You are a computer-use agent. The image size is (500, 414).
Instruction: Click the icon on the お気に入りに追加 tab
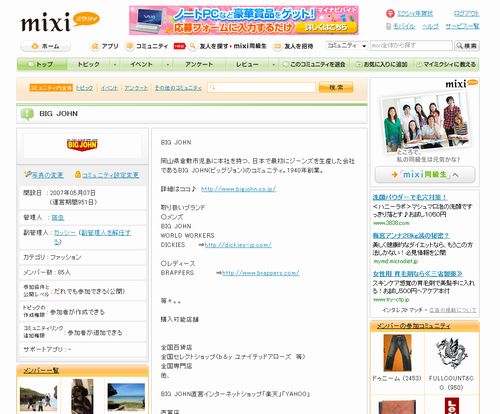359,64
